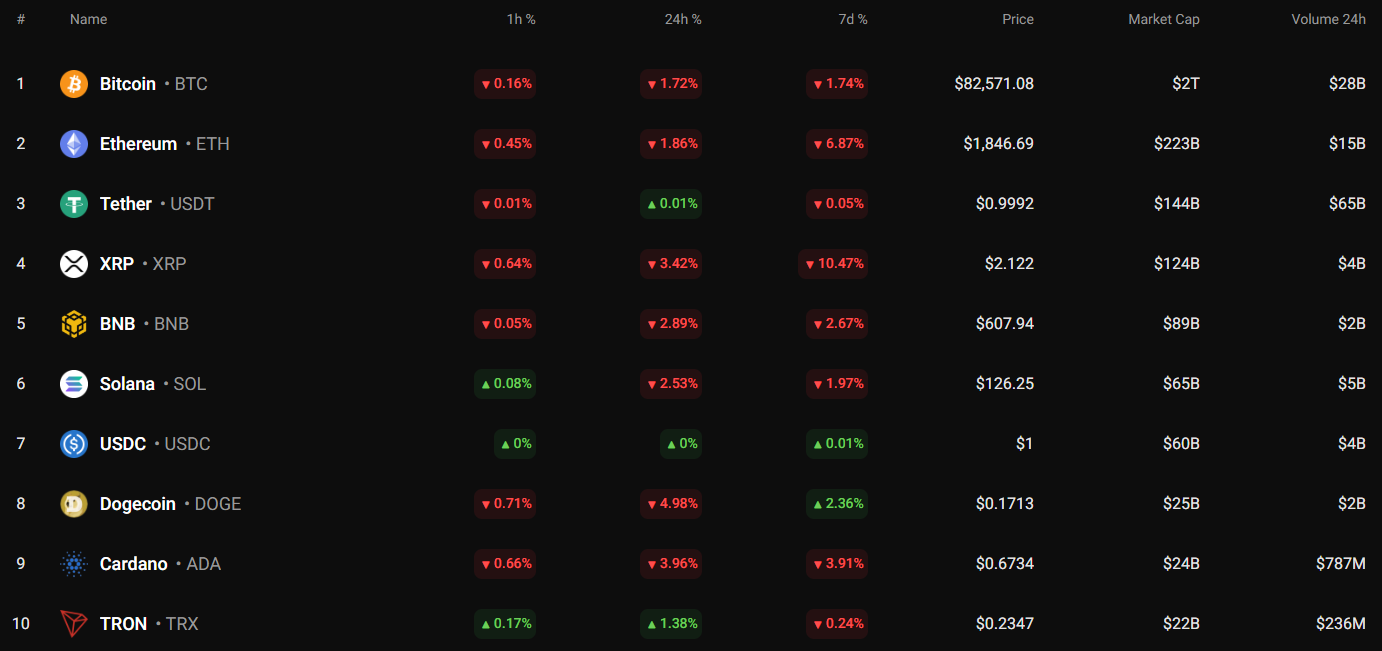The width and height of the screenshot is (1382, 651).
Task: Sort by 24h % column header
Action: coord(683,19)
